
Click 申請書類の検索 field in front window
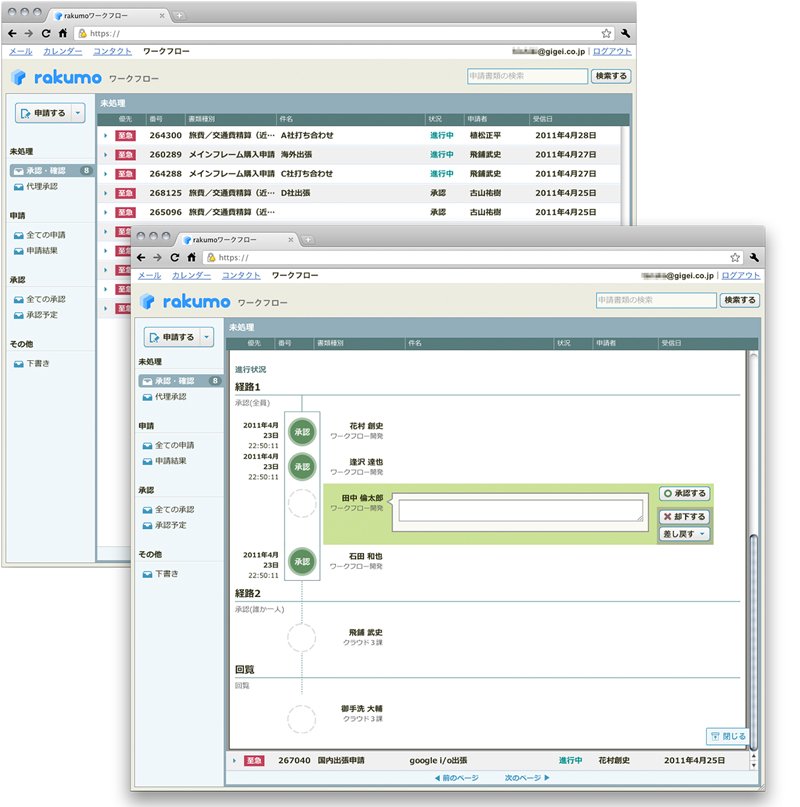click(x=656, y=300)
